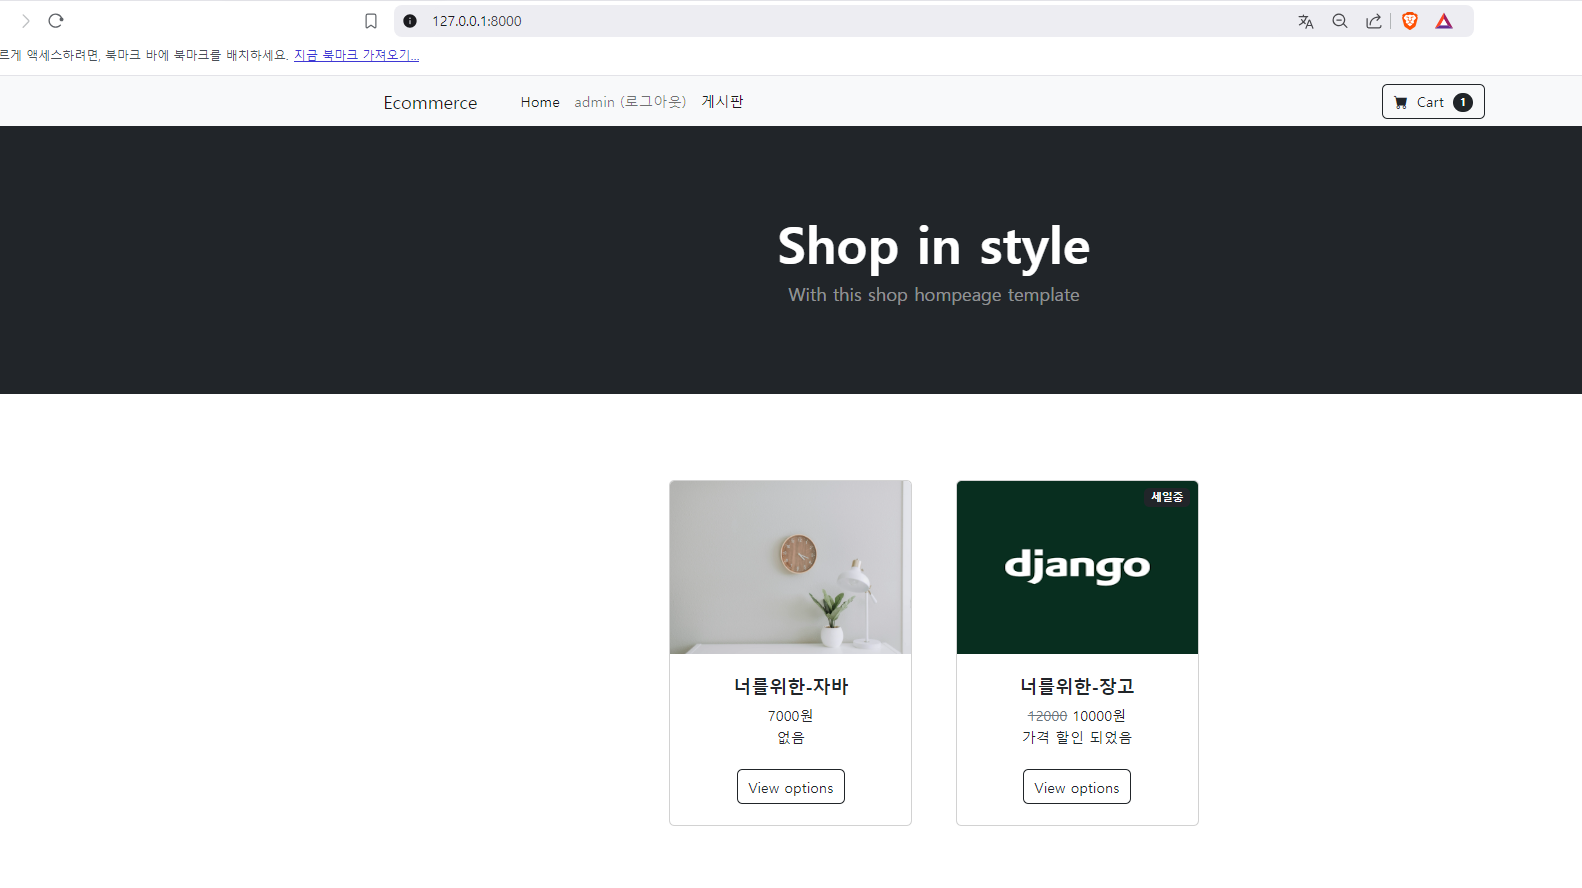Bookmark this page using the bookmark icon
Viewport: 1582px width, 888px height.
[x=371, y=21]
